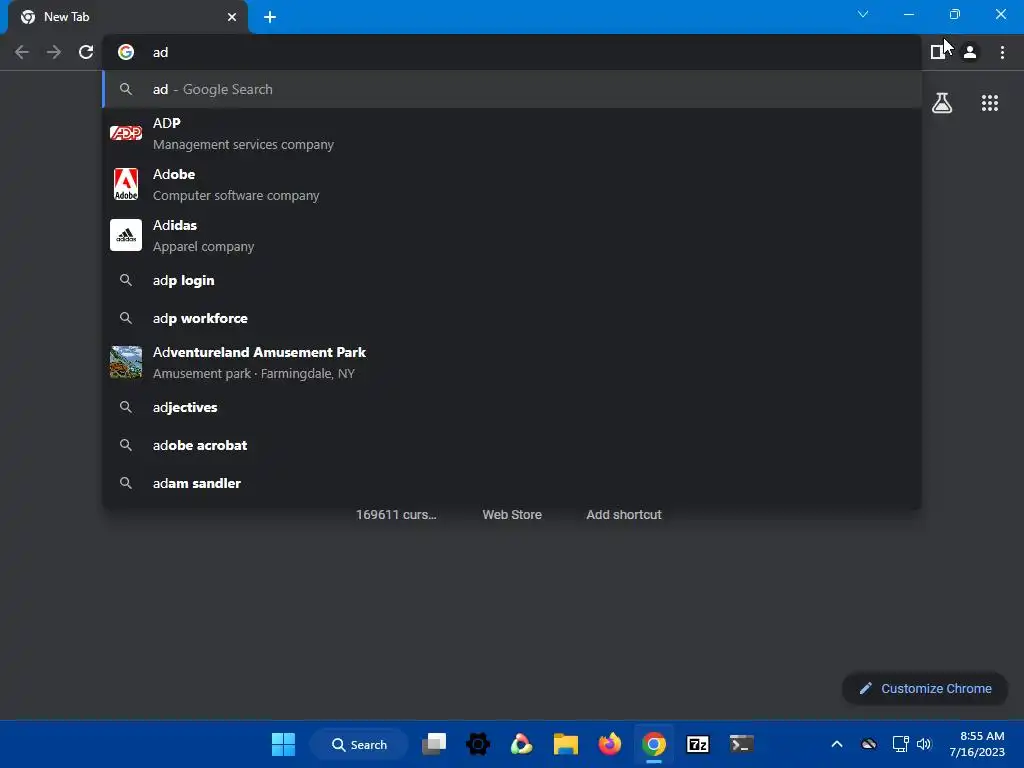
Task: Select the ADP management services suggestion
Action: pos(512,133)
